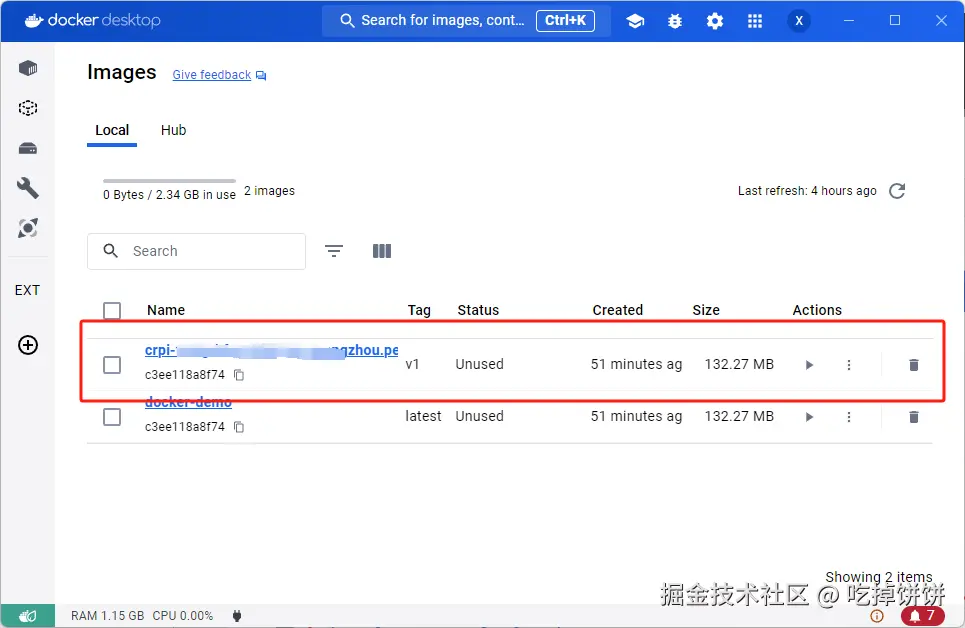Open the Containers view in sidebar

click(x=28, y=68)
